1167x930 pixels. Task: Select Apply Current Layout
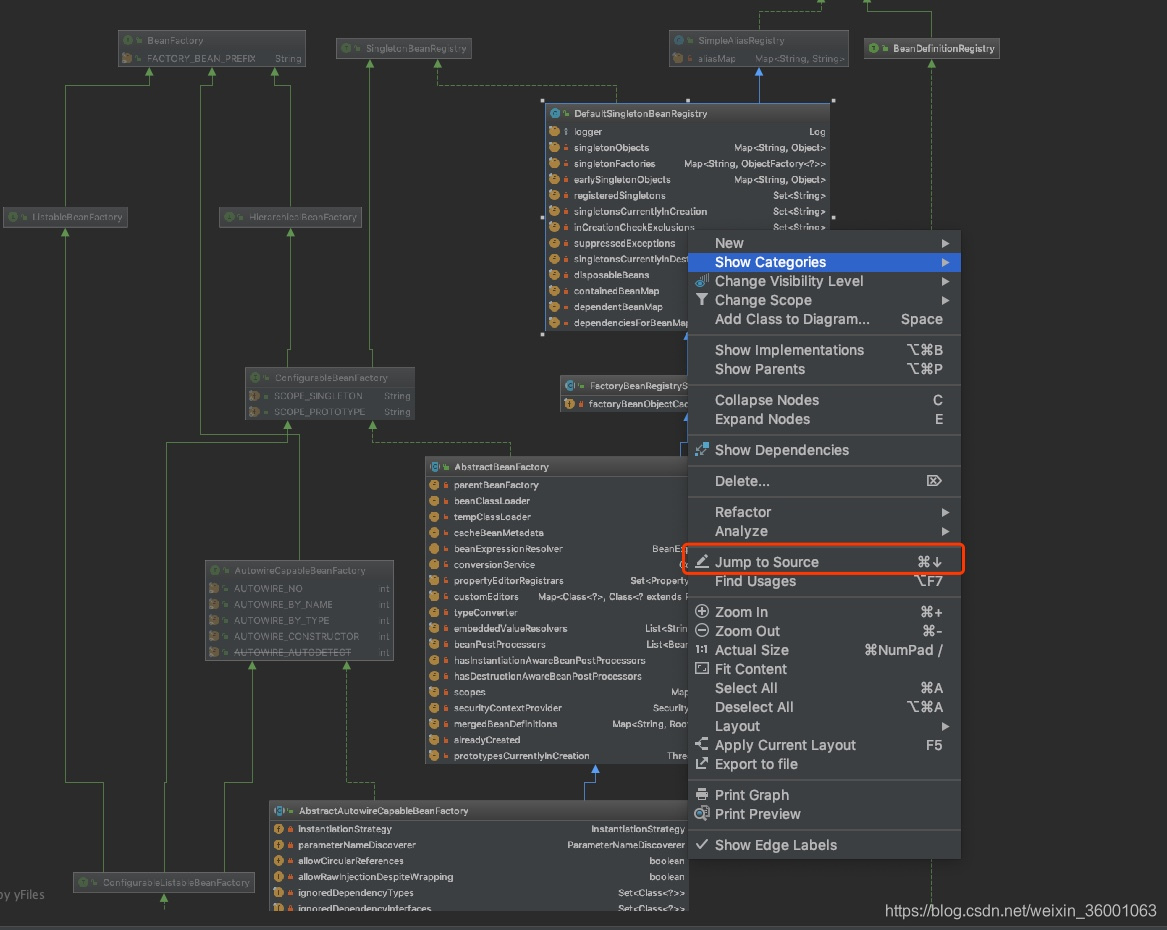824,745
